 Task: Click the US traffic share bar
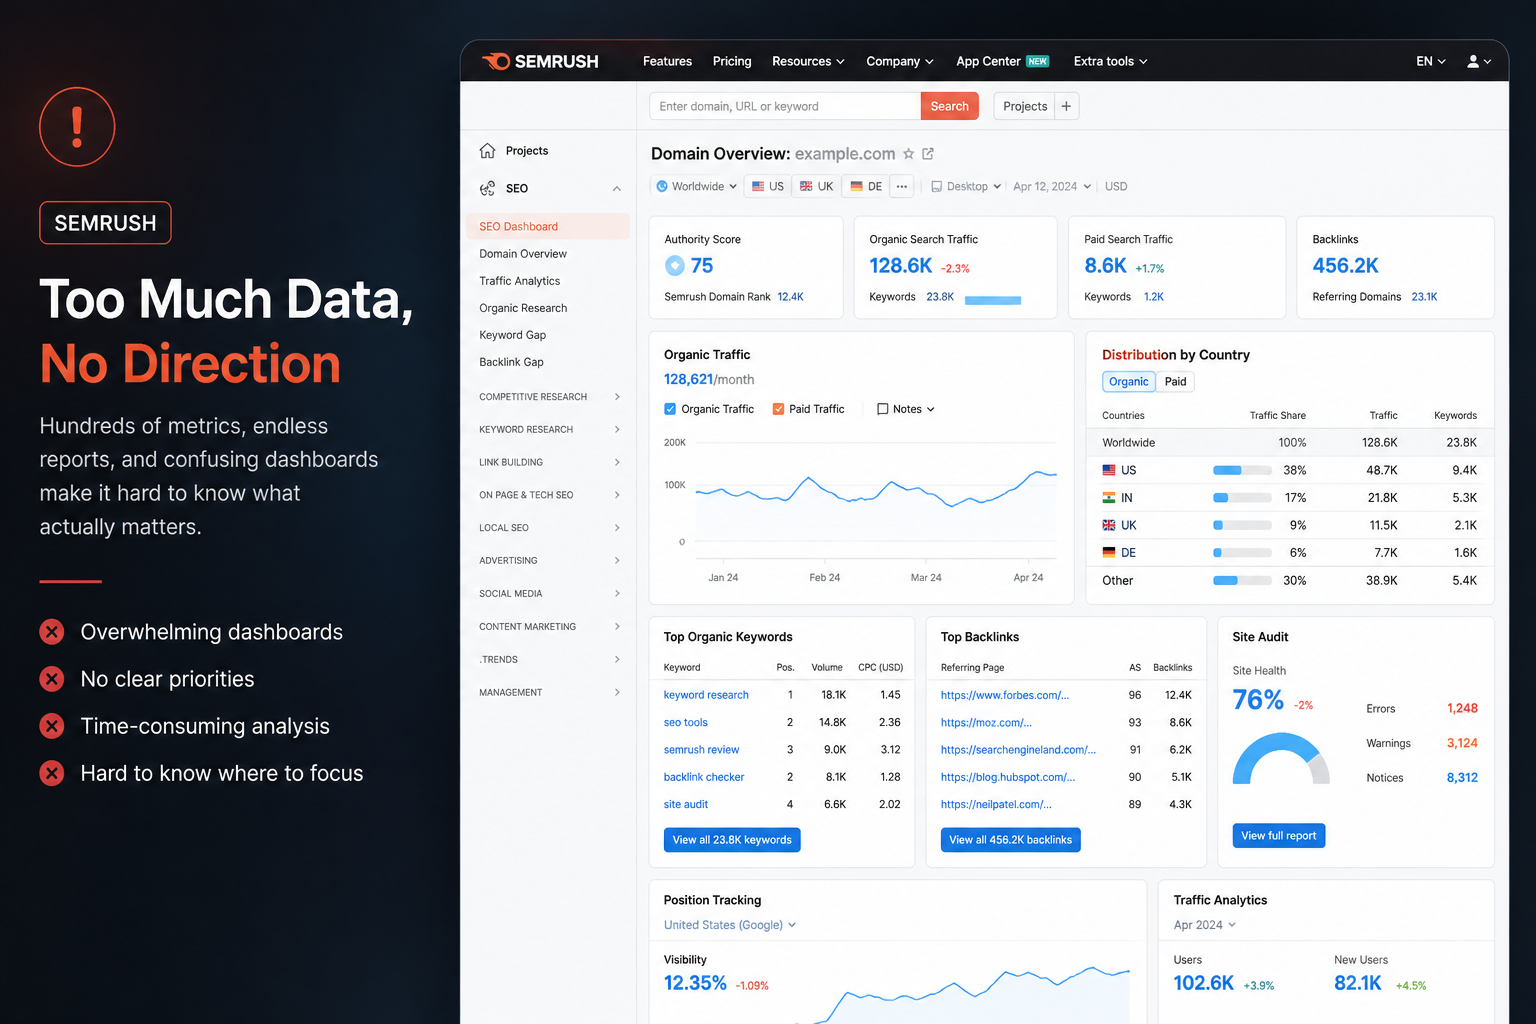[1242, 470]
